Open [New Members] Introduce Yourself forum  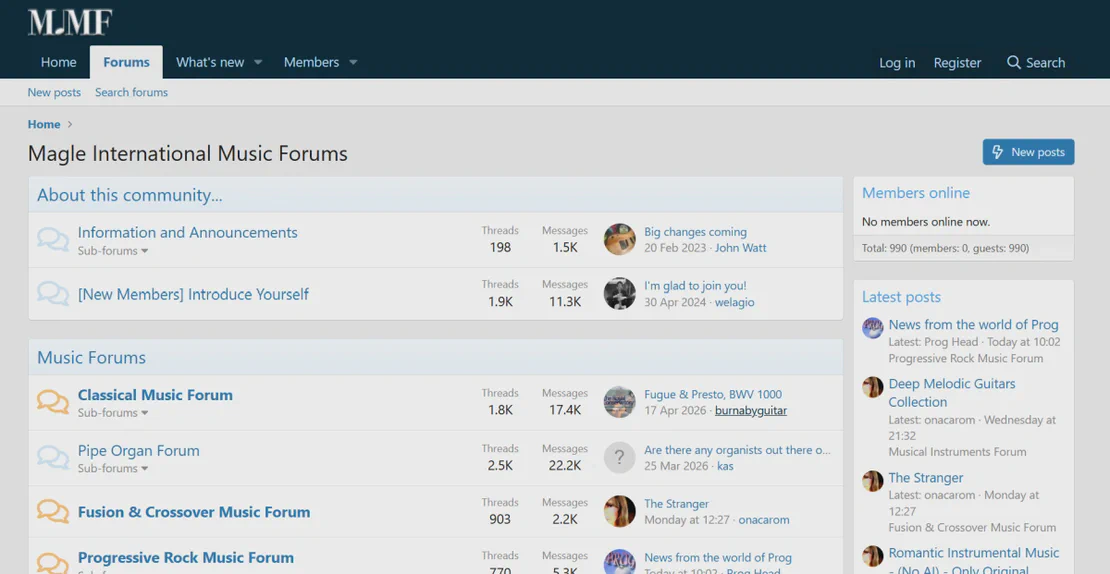click(x=193, y=294)
